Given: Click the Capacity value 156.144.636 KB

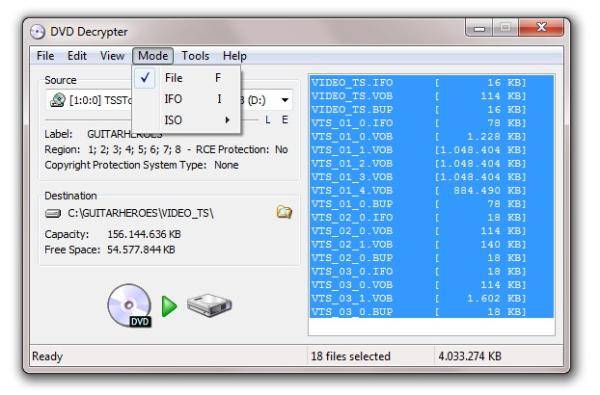Looking at the screenshot, I should [144, 234].
